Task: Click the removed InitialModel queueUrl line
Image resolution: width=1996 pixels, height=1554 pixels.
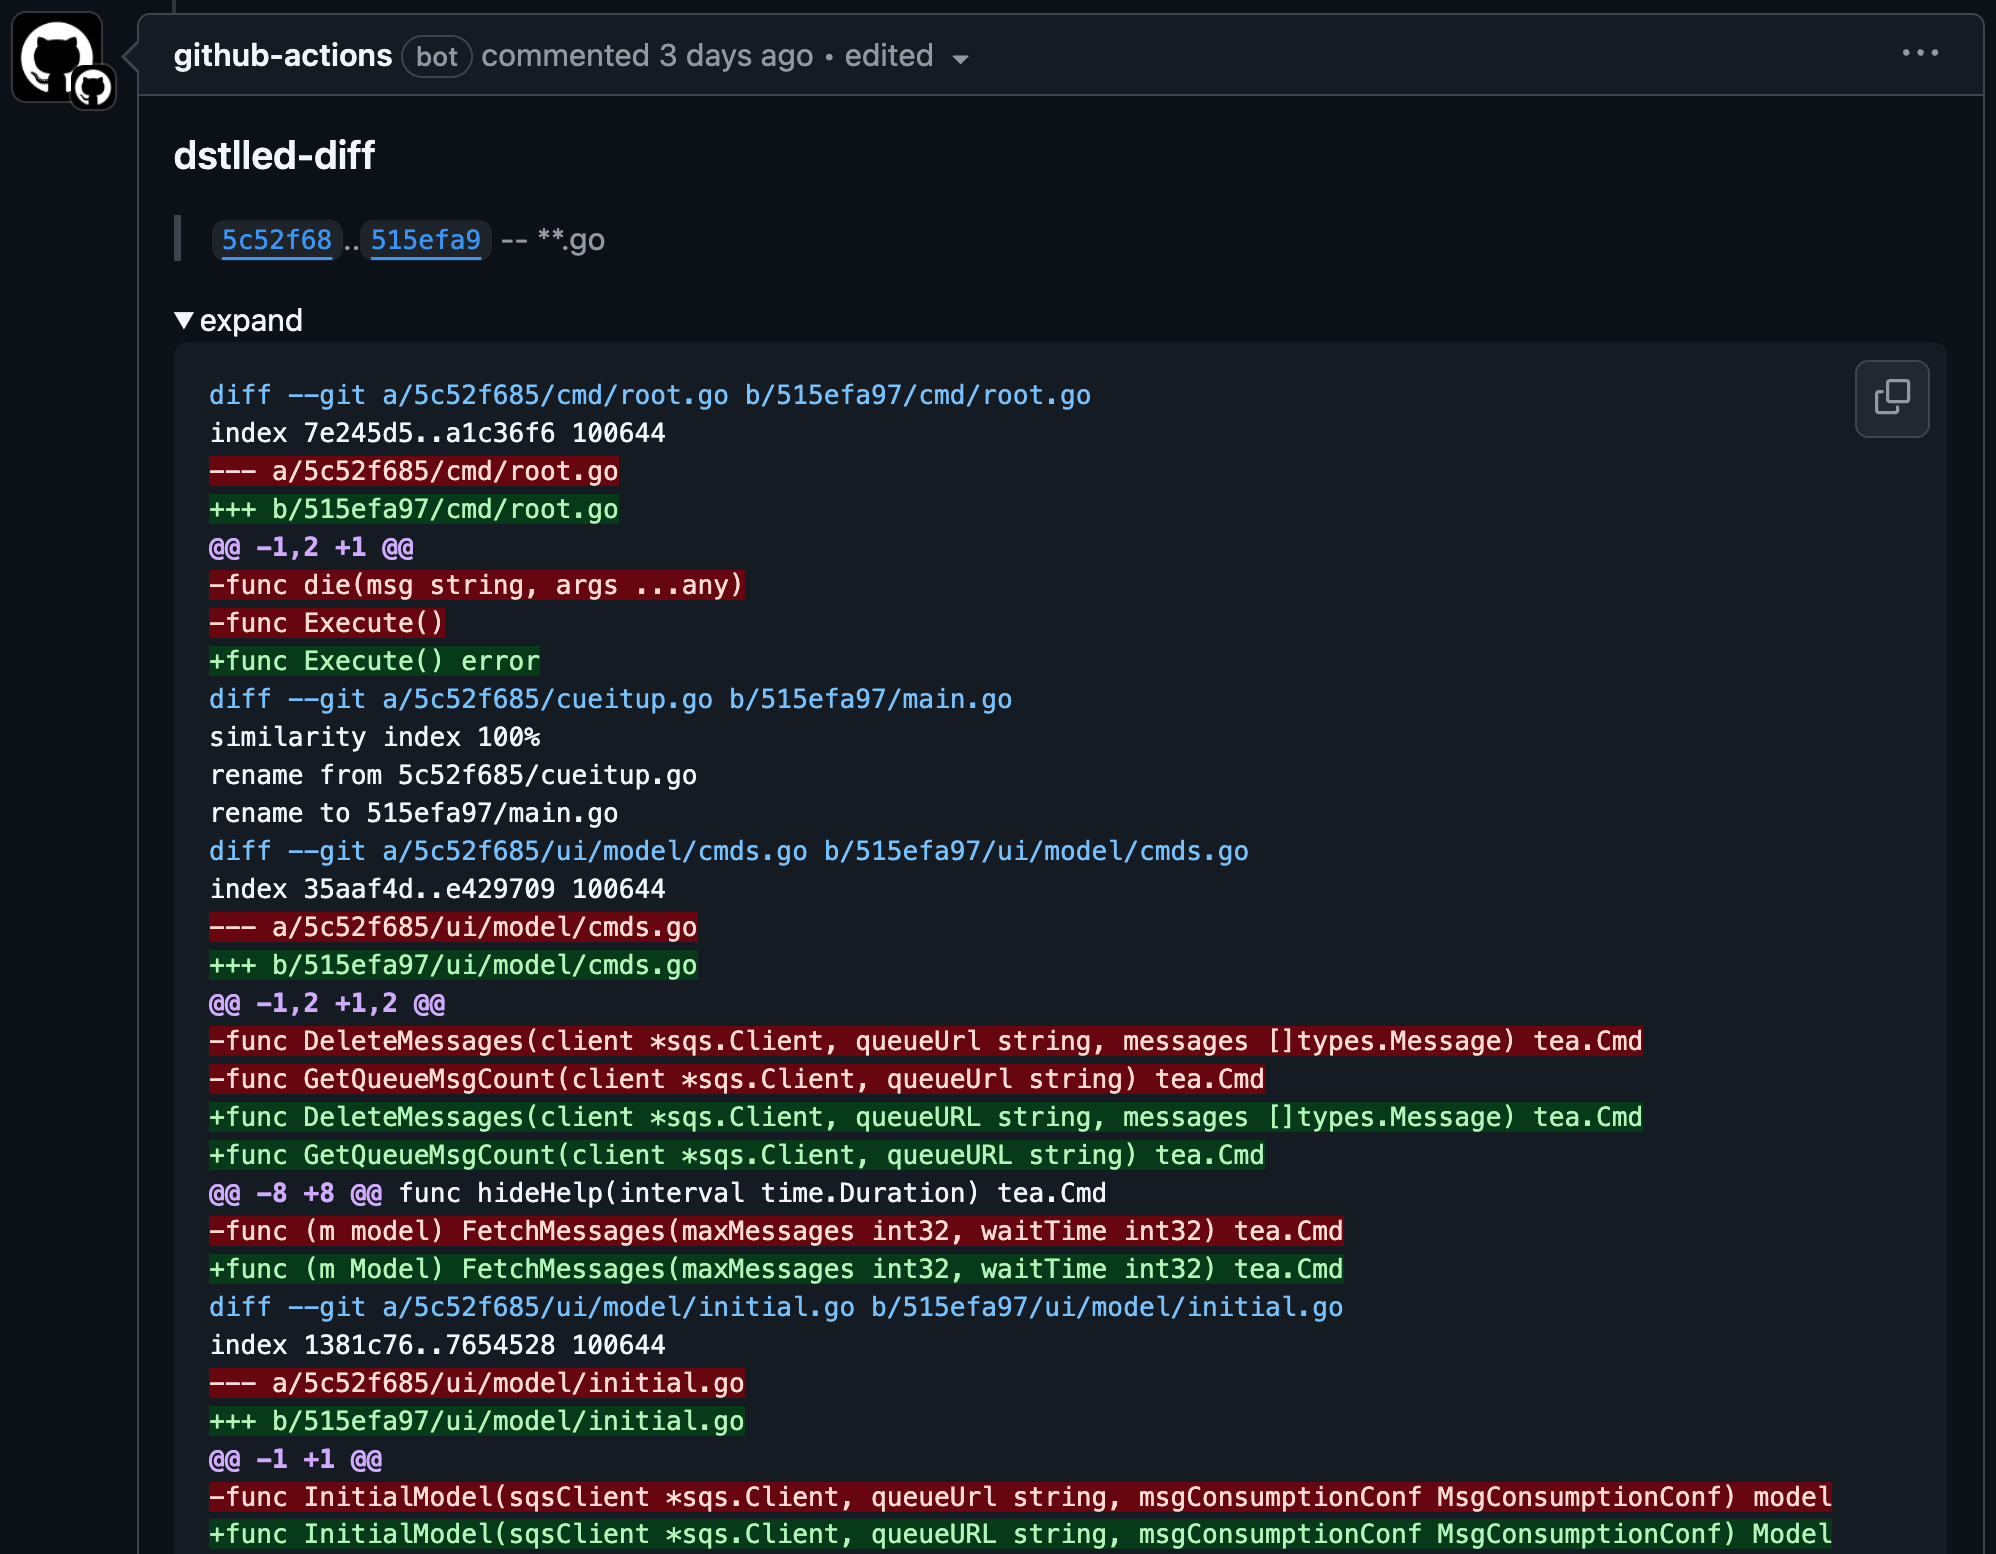Action: 1021,1497
